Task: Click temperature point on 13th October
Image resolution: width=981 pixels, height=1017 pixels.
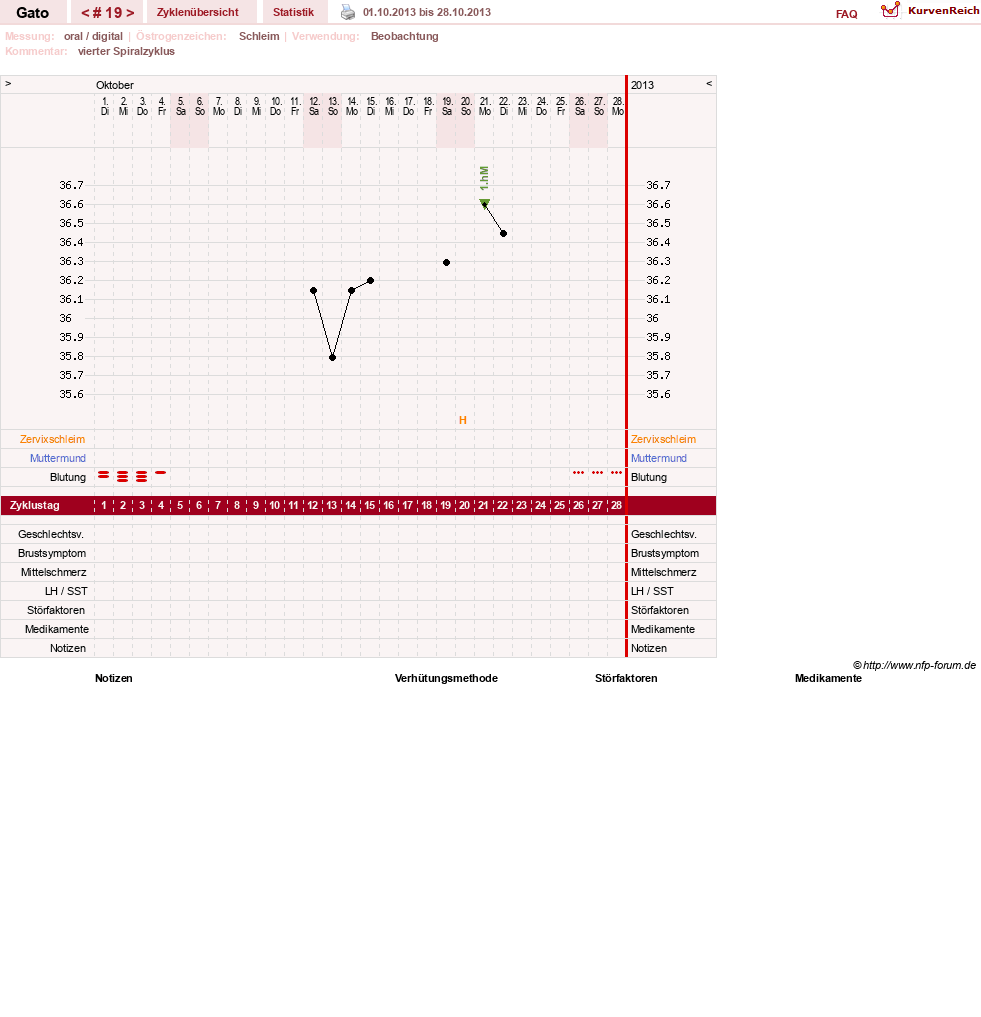Action: click(x=332, y=357)
